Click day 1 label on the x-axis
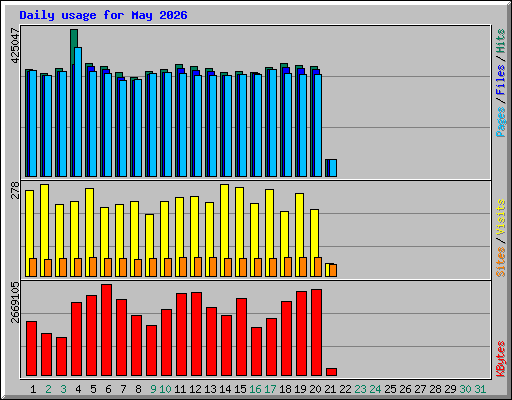Screen dimensions: 512x400 click(33, 389)
